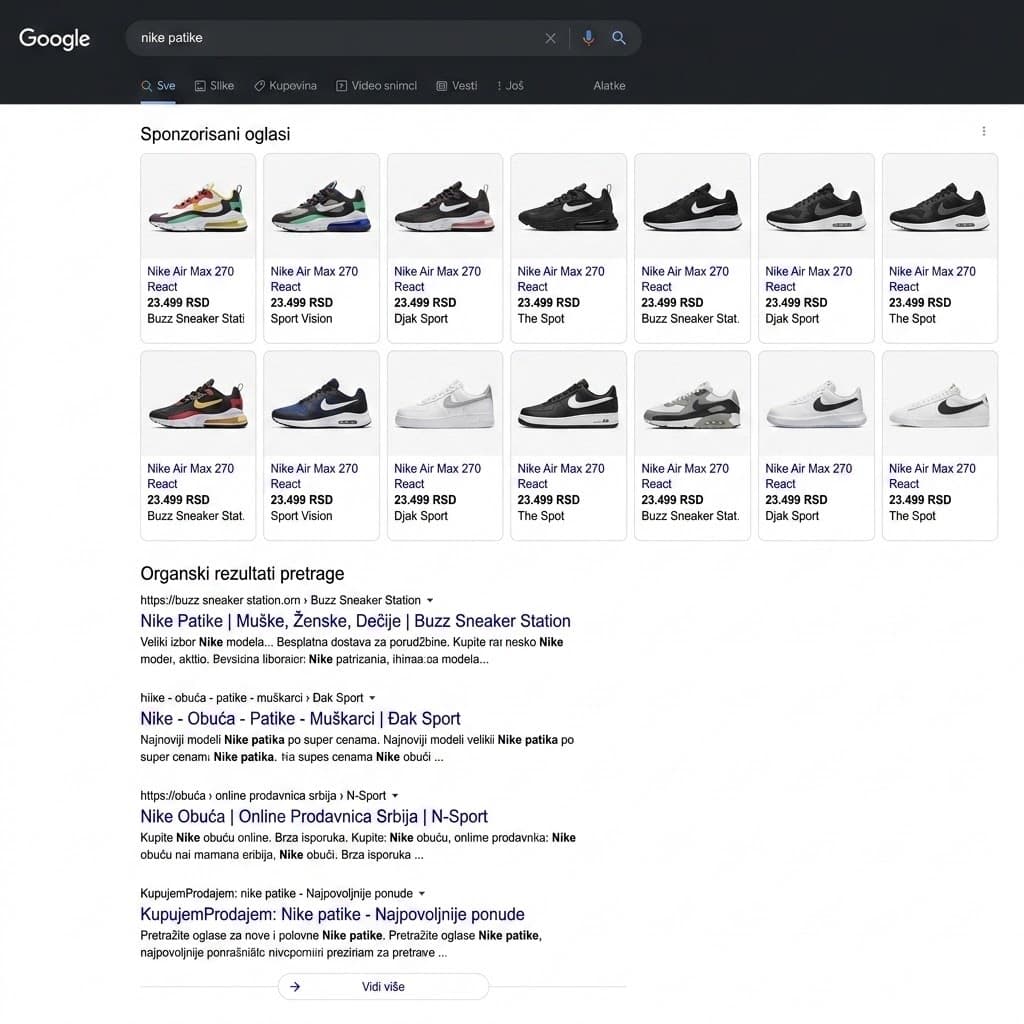1024x1024 pixels.
Task: Click the multicolor sneaker thumbnail, first row Buzz Sneaker
Action: pyautogui.click(x=199, y=207)
